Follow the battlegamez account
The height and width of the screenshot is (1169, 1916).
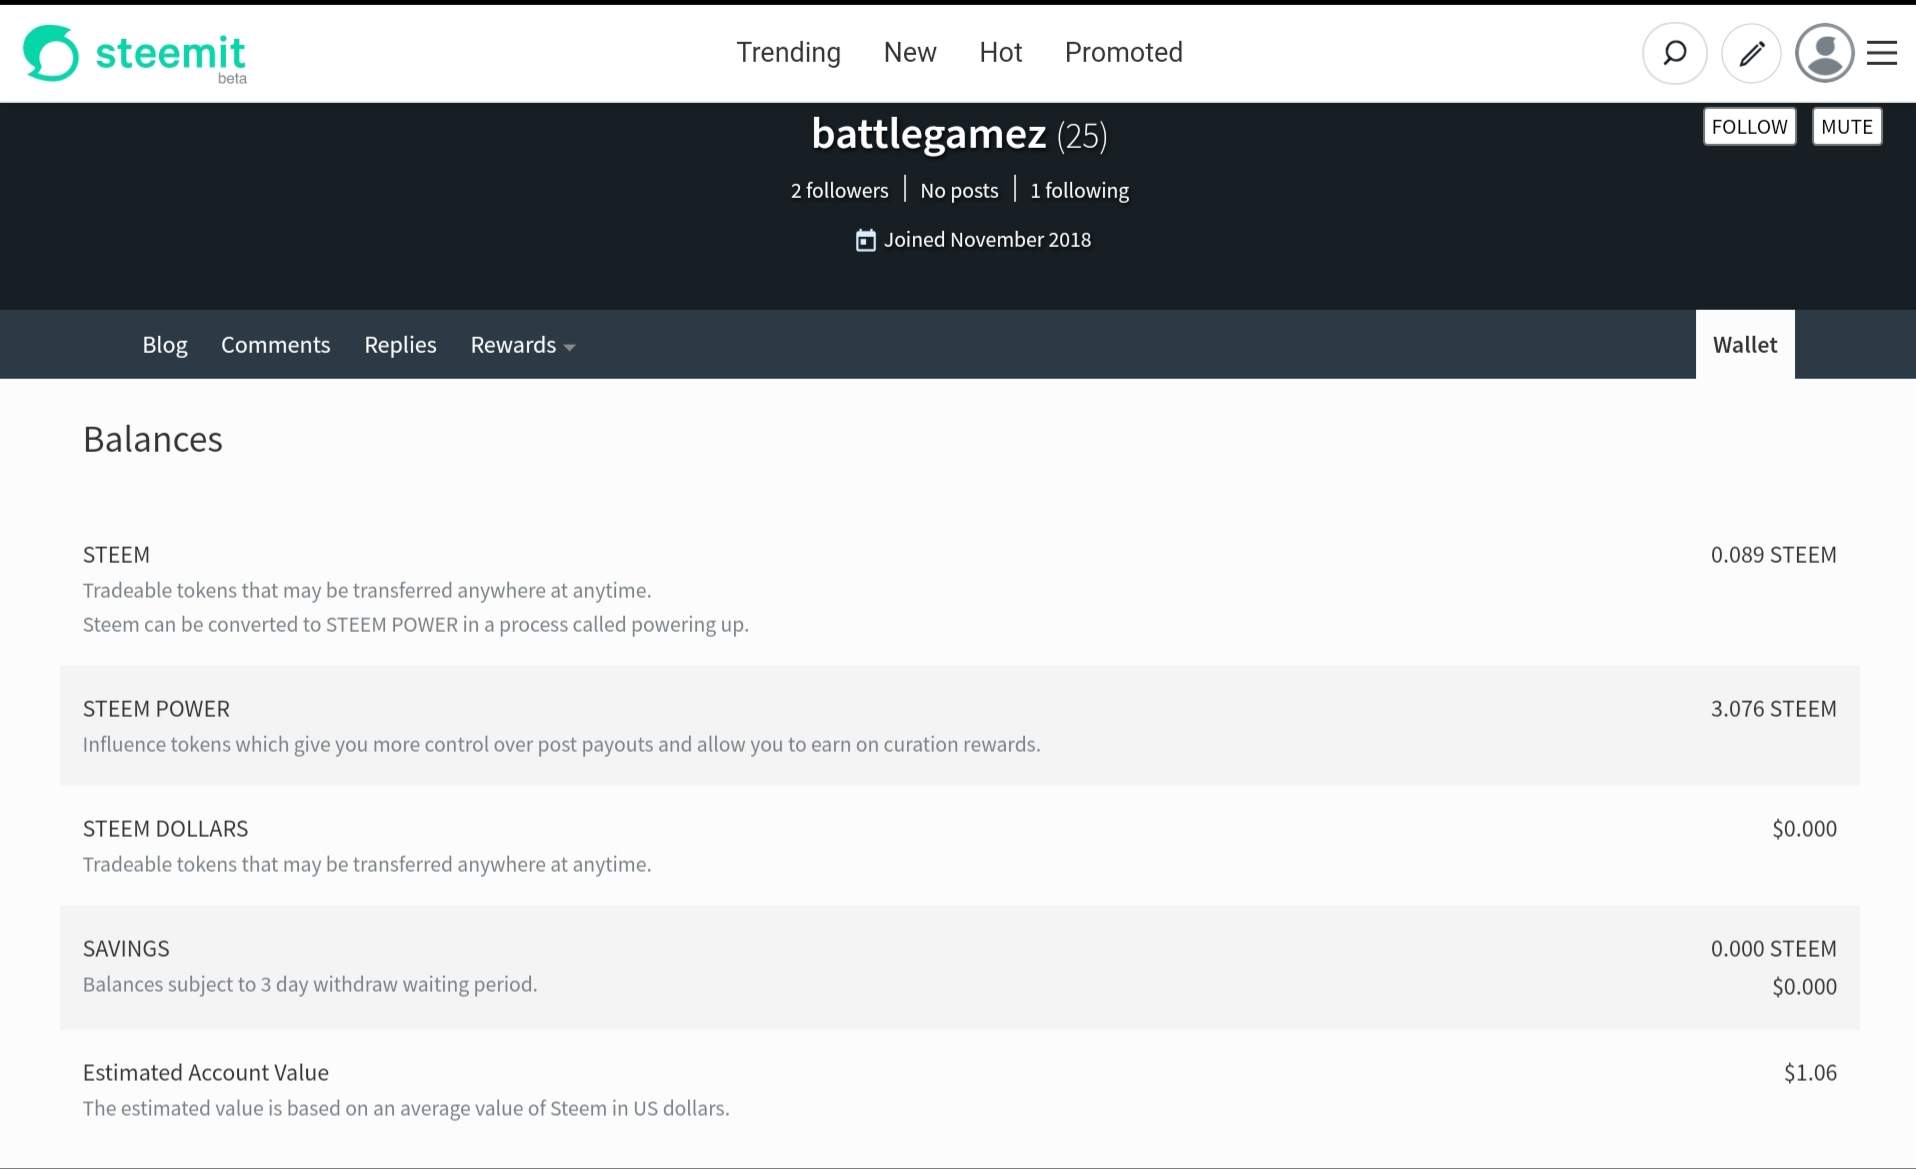click(x=1749, y=127)
